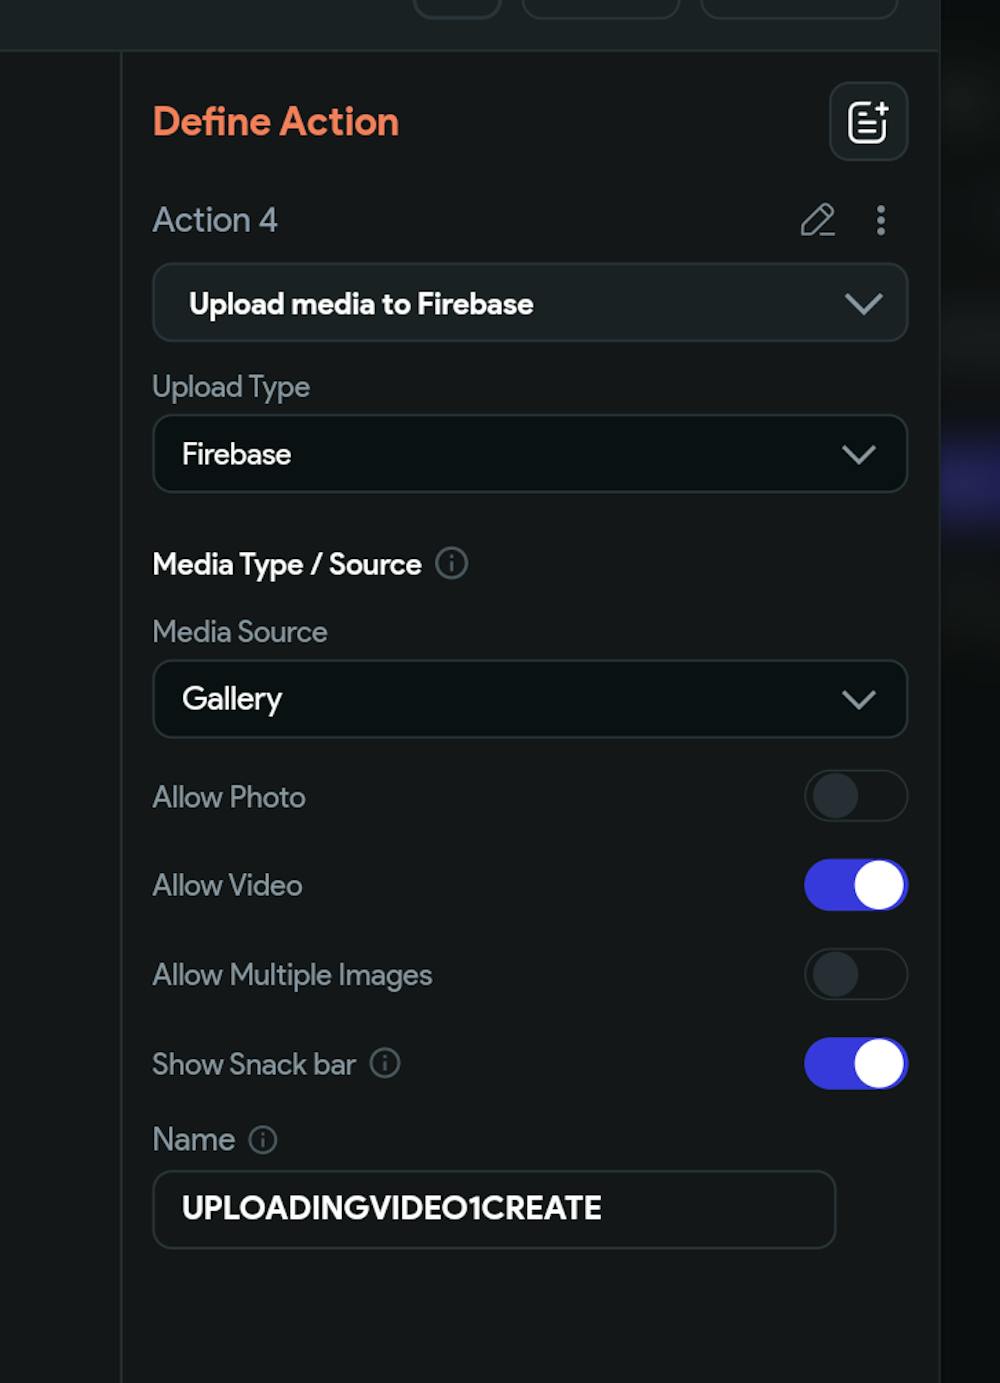
Task: Click info icon beside Show Snack bar
Action: 385,1063
